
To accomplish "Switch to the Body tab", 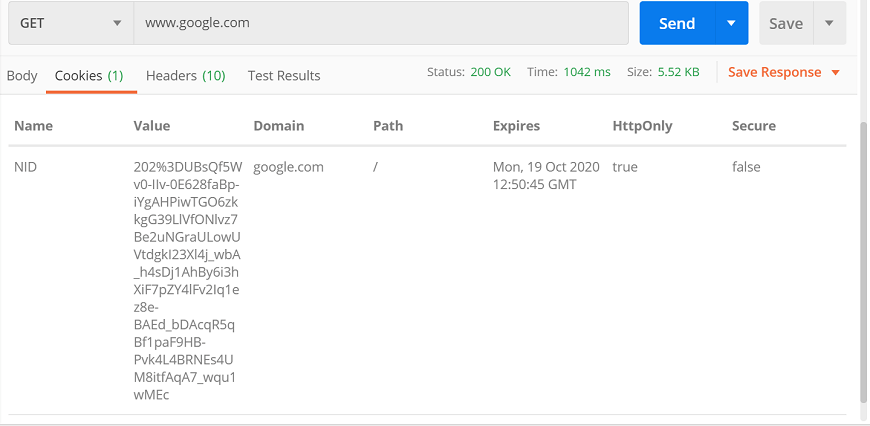I will [22, 76].
